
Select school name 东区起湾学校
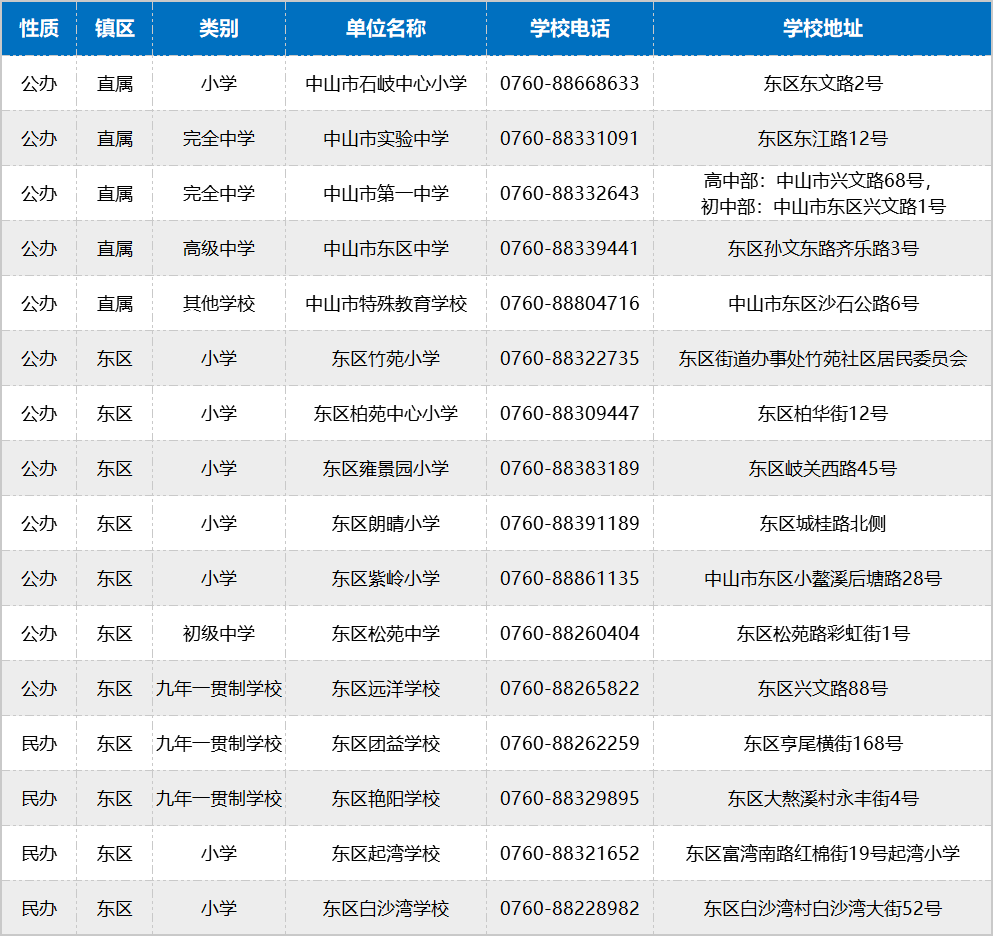coord(386,855)
